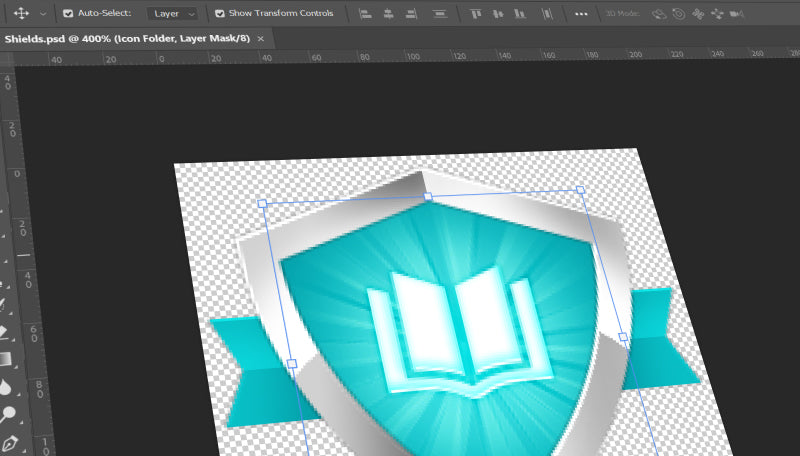Click the Align horizontal centers icon
This screenshot has width=800, height=456.
coord(389,14)
